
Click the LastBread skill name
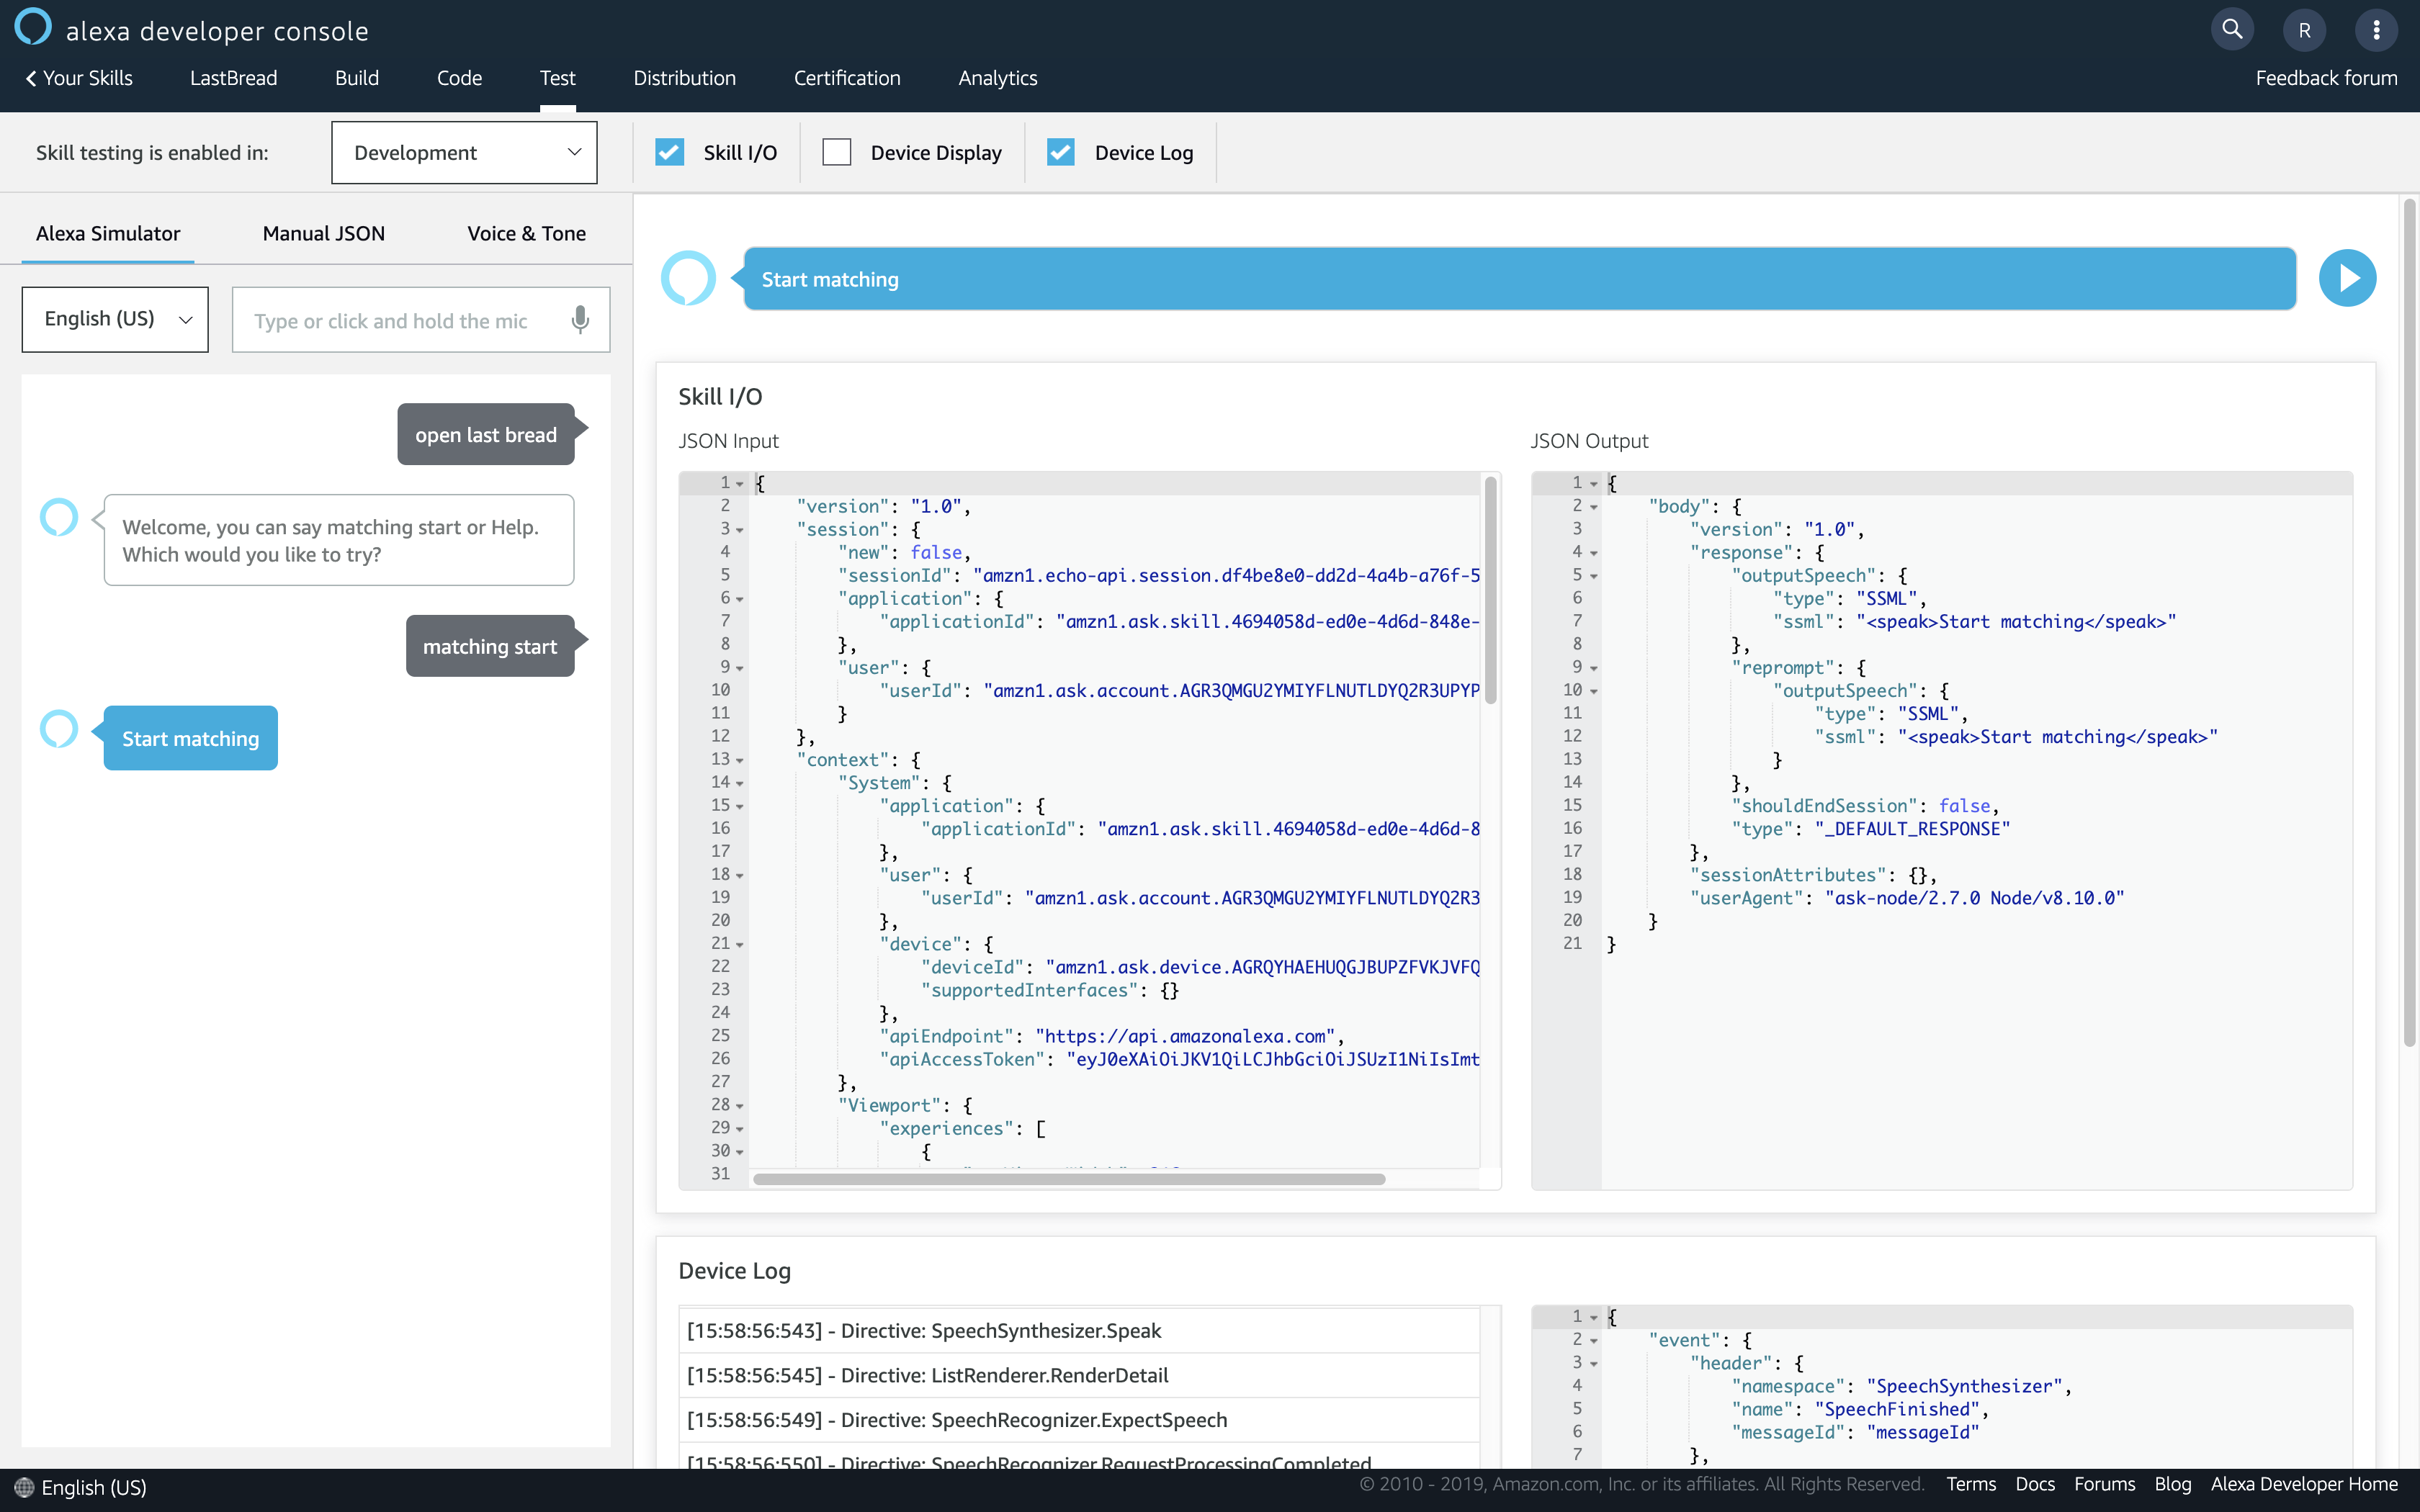click(233, 78)
